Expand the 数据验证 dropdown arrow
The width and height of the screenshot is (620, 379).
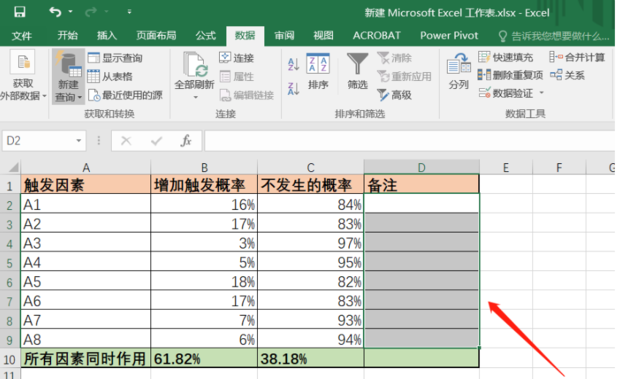pos(542,93)
